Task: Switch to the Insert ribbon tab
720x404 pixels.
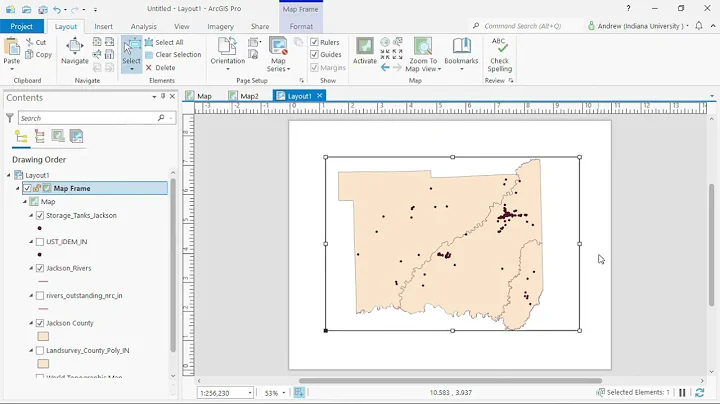Action: coord(103,26)
